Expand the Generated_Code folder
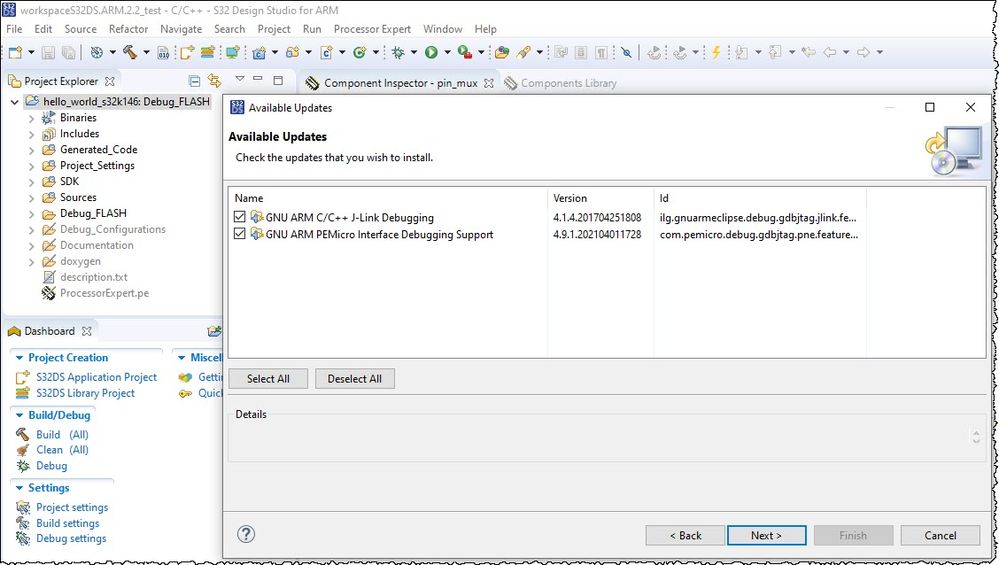999x565 pixels. coord(31,150)
